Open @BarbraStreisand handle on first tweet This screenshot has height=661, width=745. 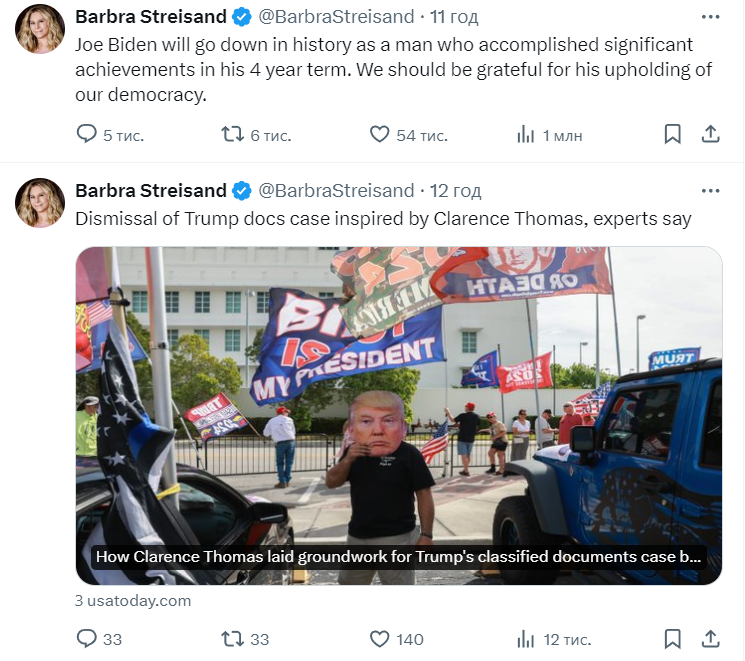336,17
